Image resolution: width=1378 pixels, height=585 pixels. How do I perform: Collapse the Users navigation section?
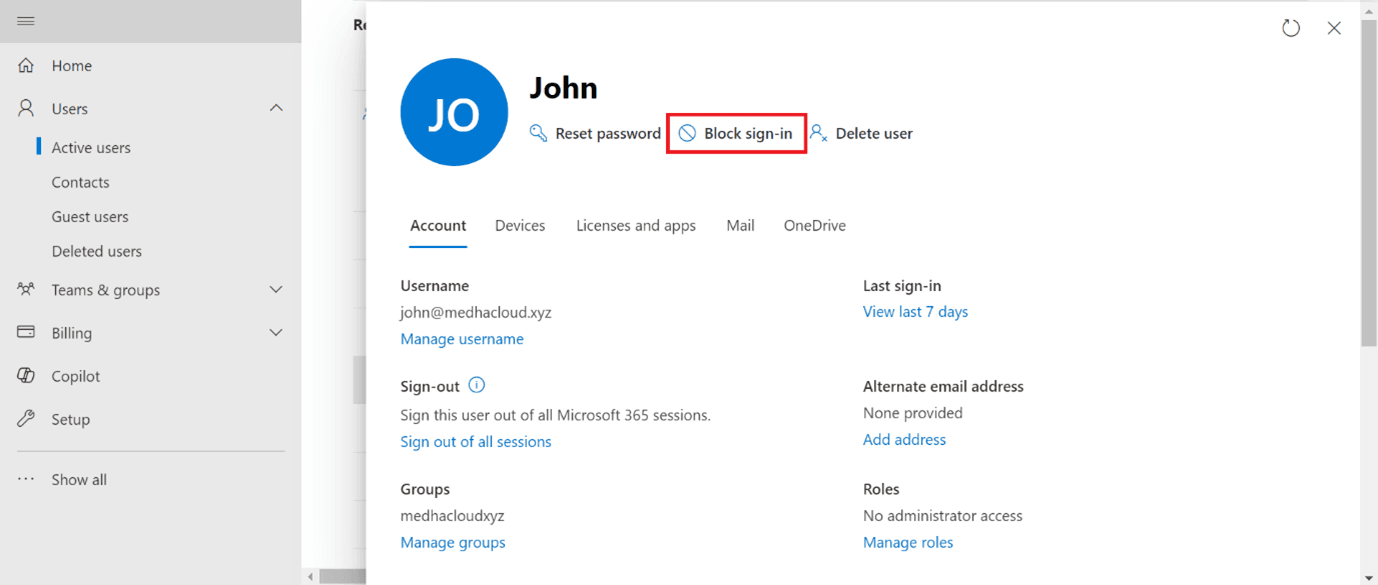(276, 108)
